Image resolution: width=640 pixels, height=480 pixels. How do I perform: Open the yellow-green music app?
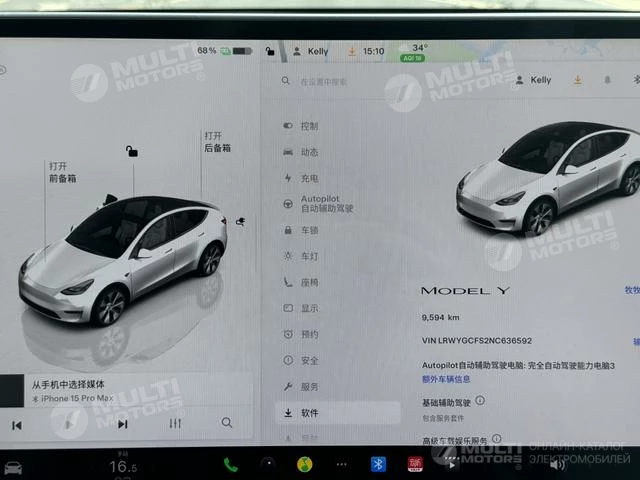coord(305,464)
